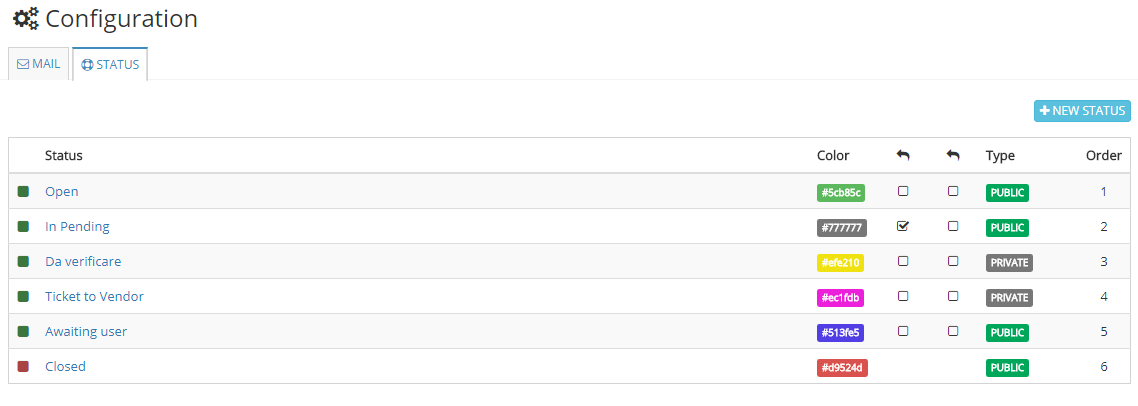This screenshot has width=1138, height=406.
Task: Tick the first checkbox in Open row
Action: (x=903, y=191)
